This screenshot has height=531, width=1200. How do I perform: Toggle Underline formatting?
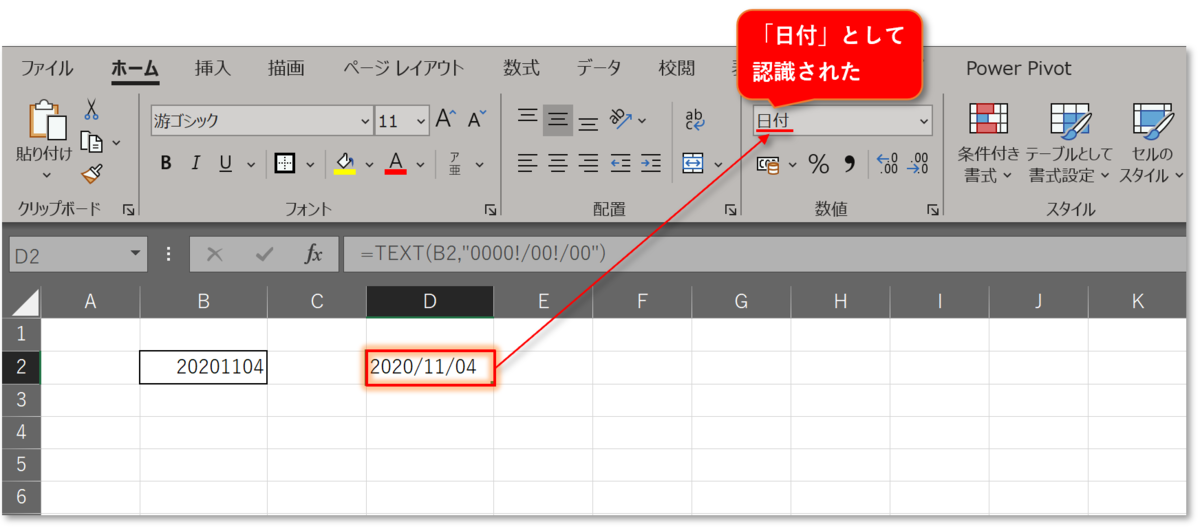click(225, 163)
